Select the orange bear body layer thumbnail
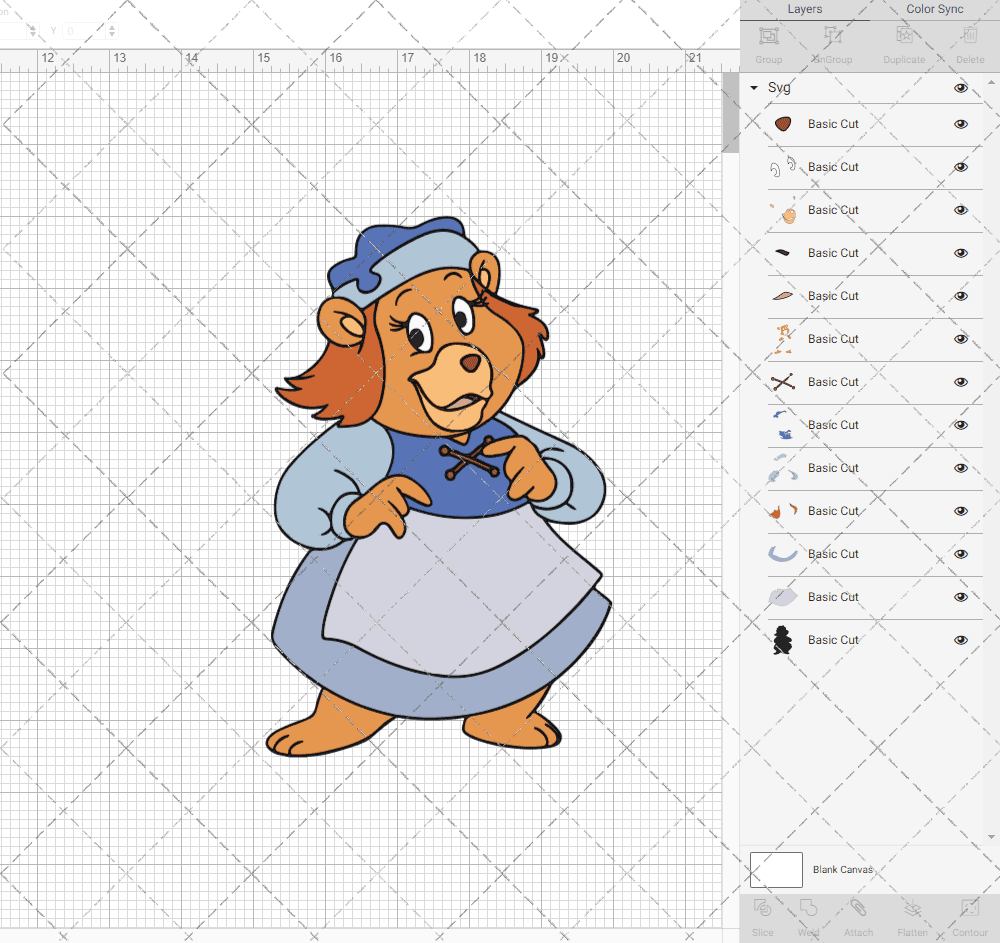1000x943 pixels. [x=783, y=339]
